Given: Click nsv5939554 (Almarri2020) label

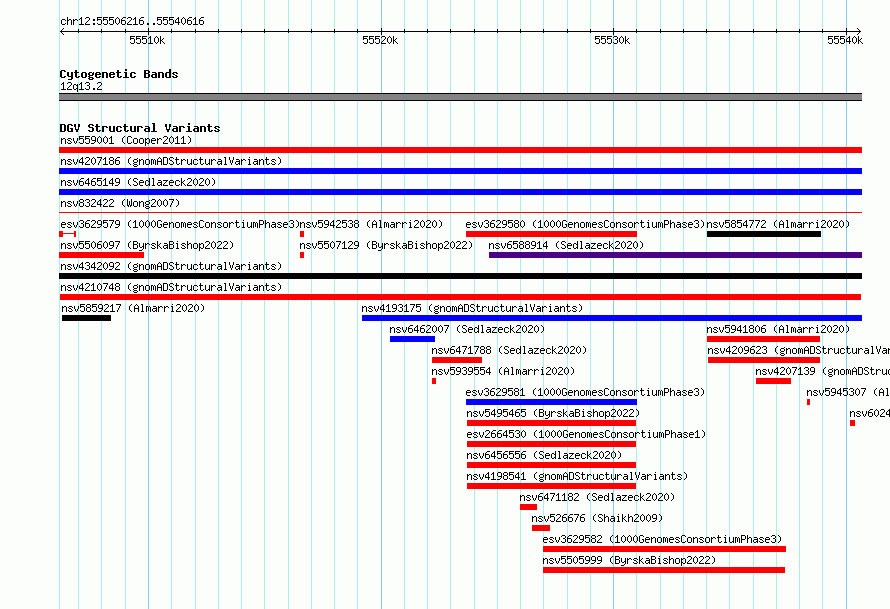Looking at the screenshot, I should 503,371.
